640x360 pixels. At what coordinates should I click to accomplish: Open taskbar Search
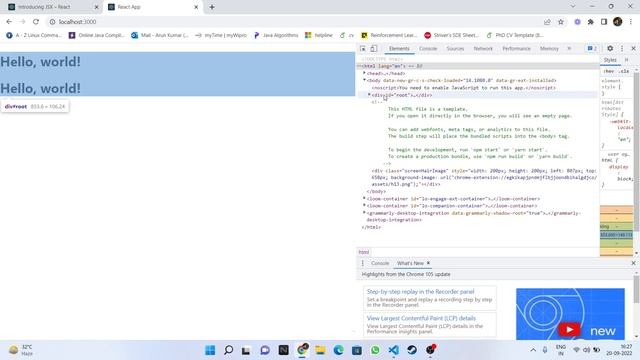pos(229,350)
